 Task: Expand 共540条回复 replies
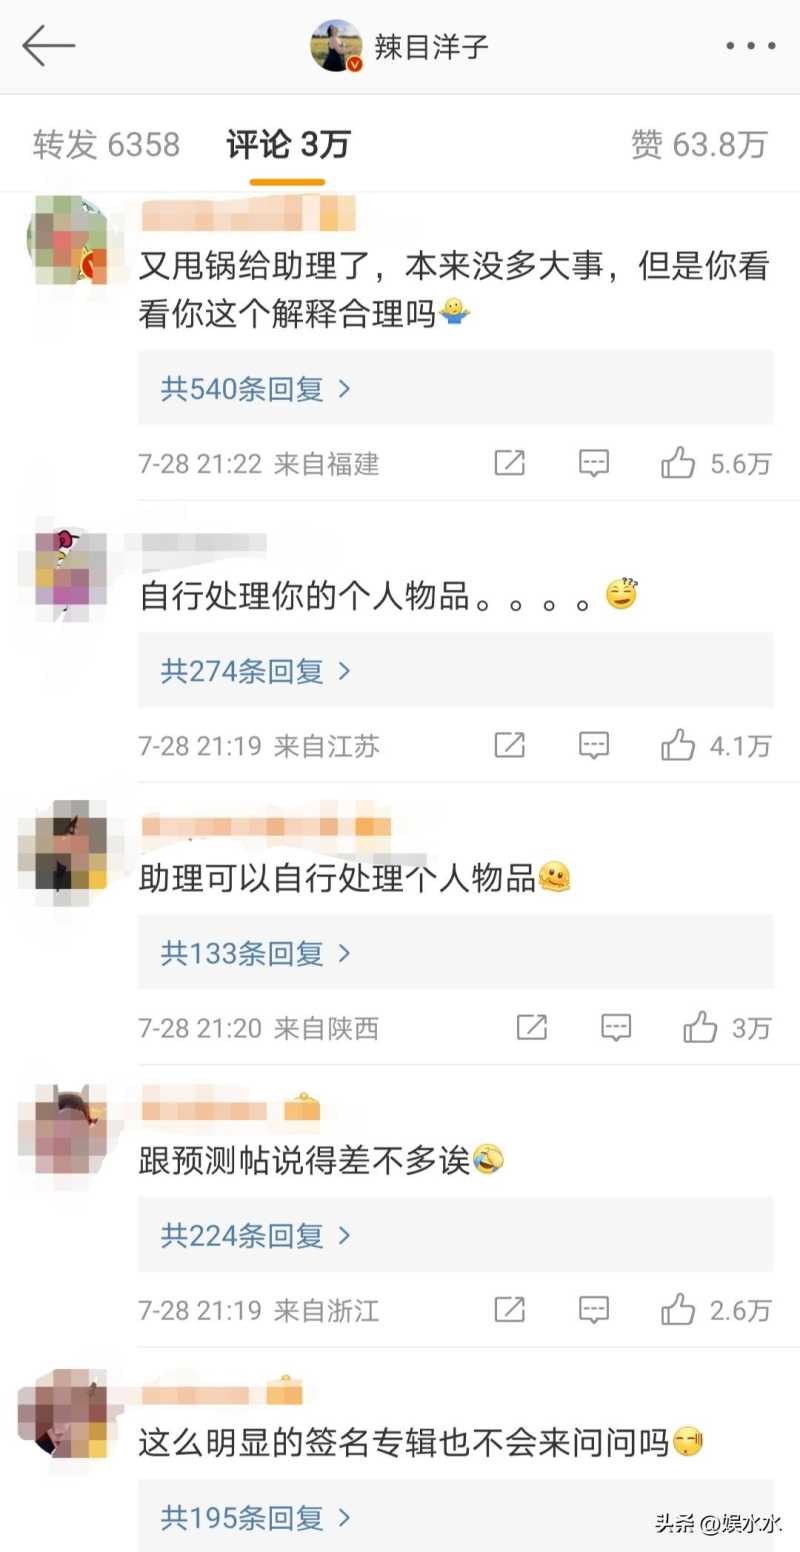tap(455, 388)
